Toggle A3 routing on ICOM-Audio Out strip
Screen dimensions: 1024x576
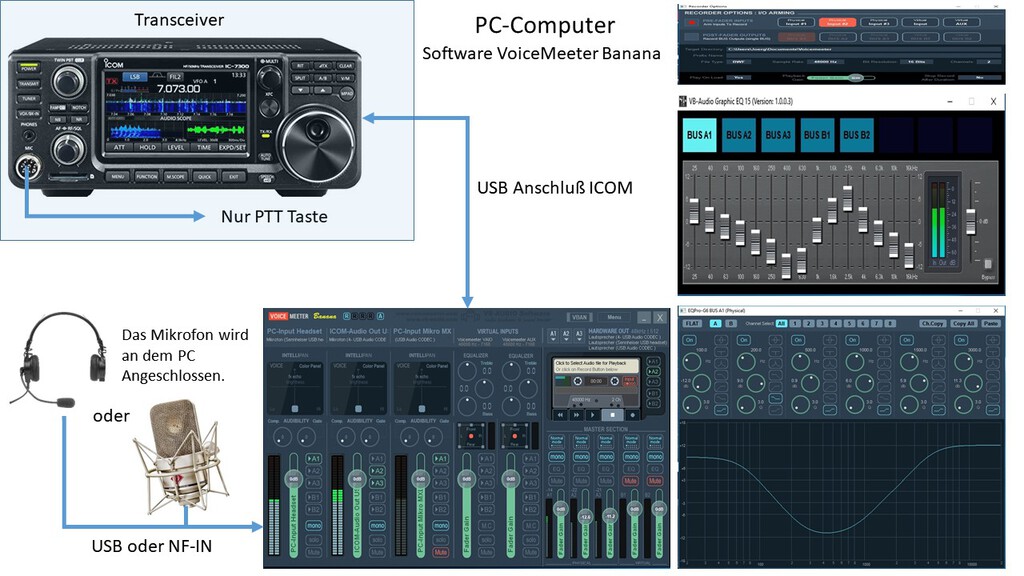pyautogui.click(x=377, y=483)
